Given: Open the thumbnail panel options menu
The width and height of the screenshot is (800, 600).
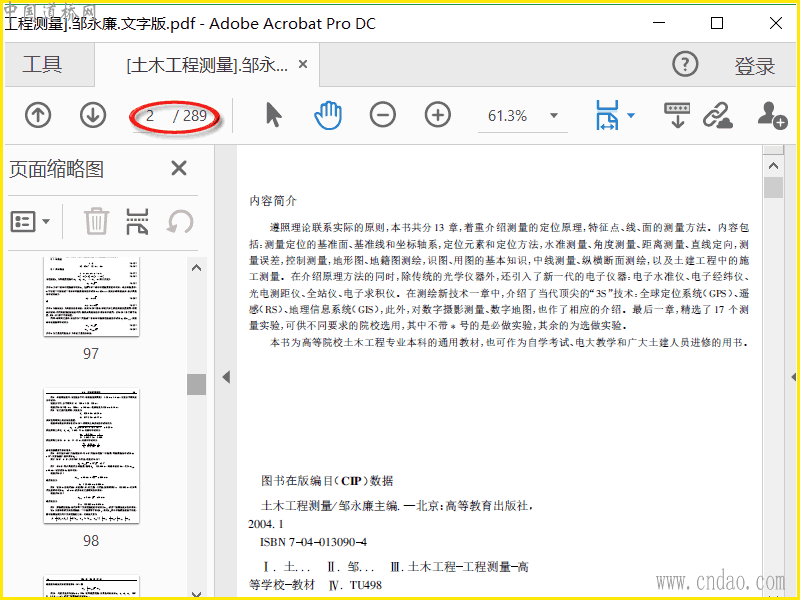Looking at the screenshot, I should pos(30,221).
